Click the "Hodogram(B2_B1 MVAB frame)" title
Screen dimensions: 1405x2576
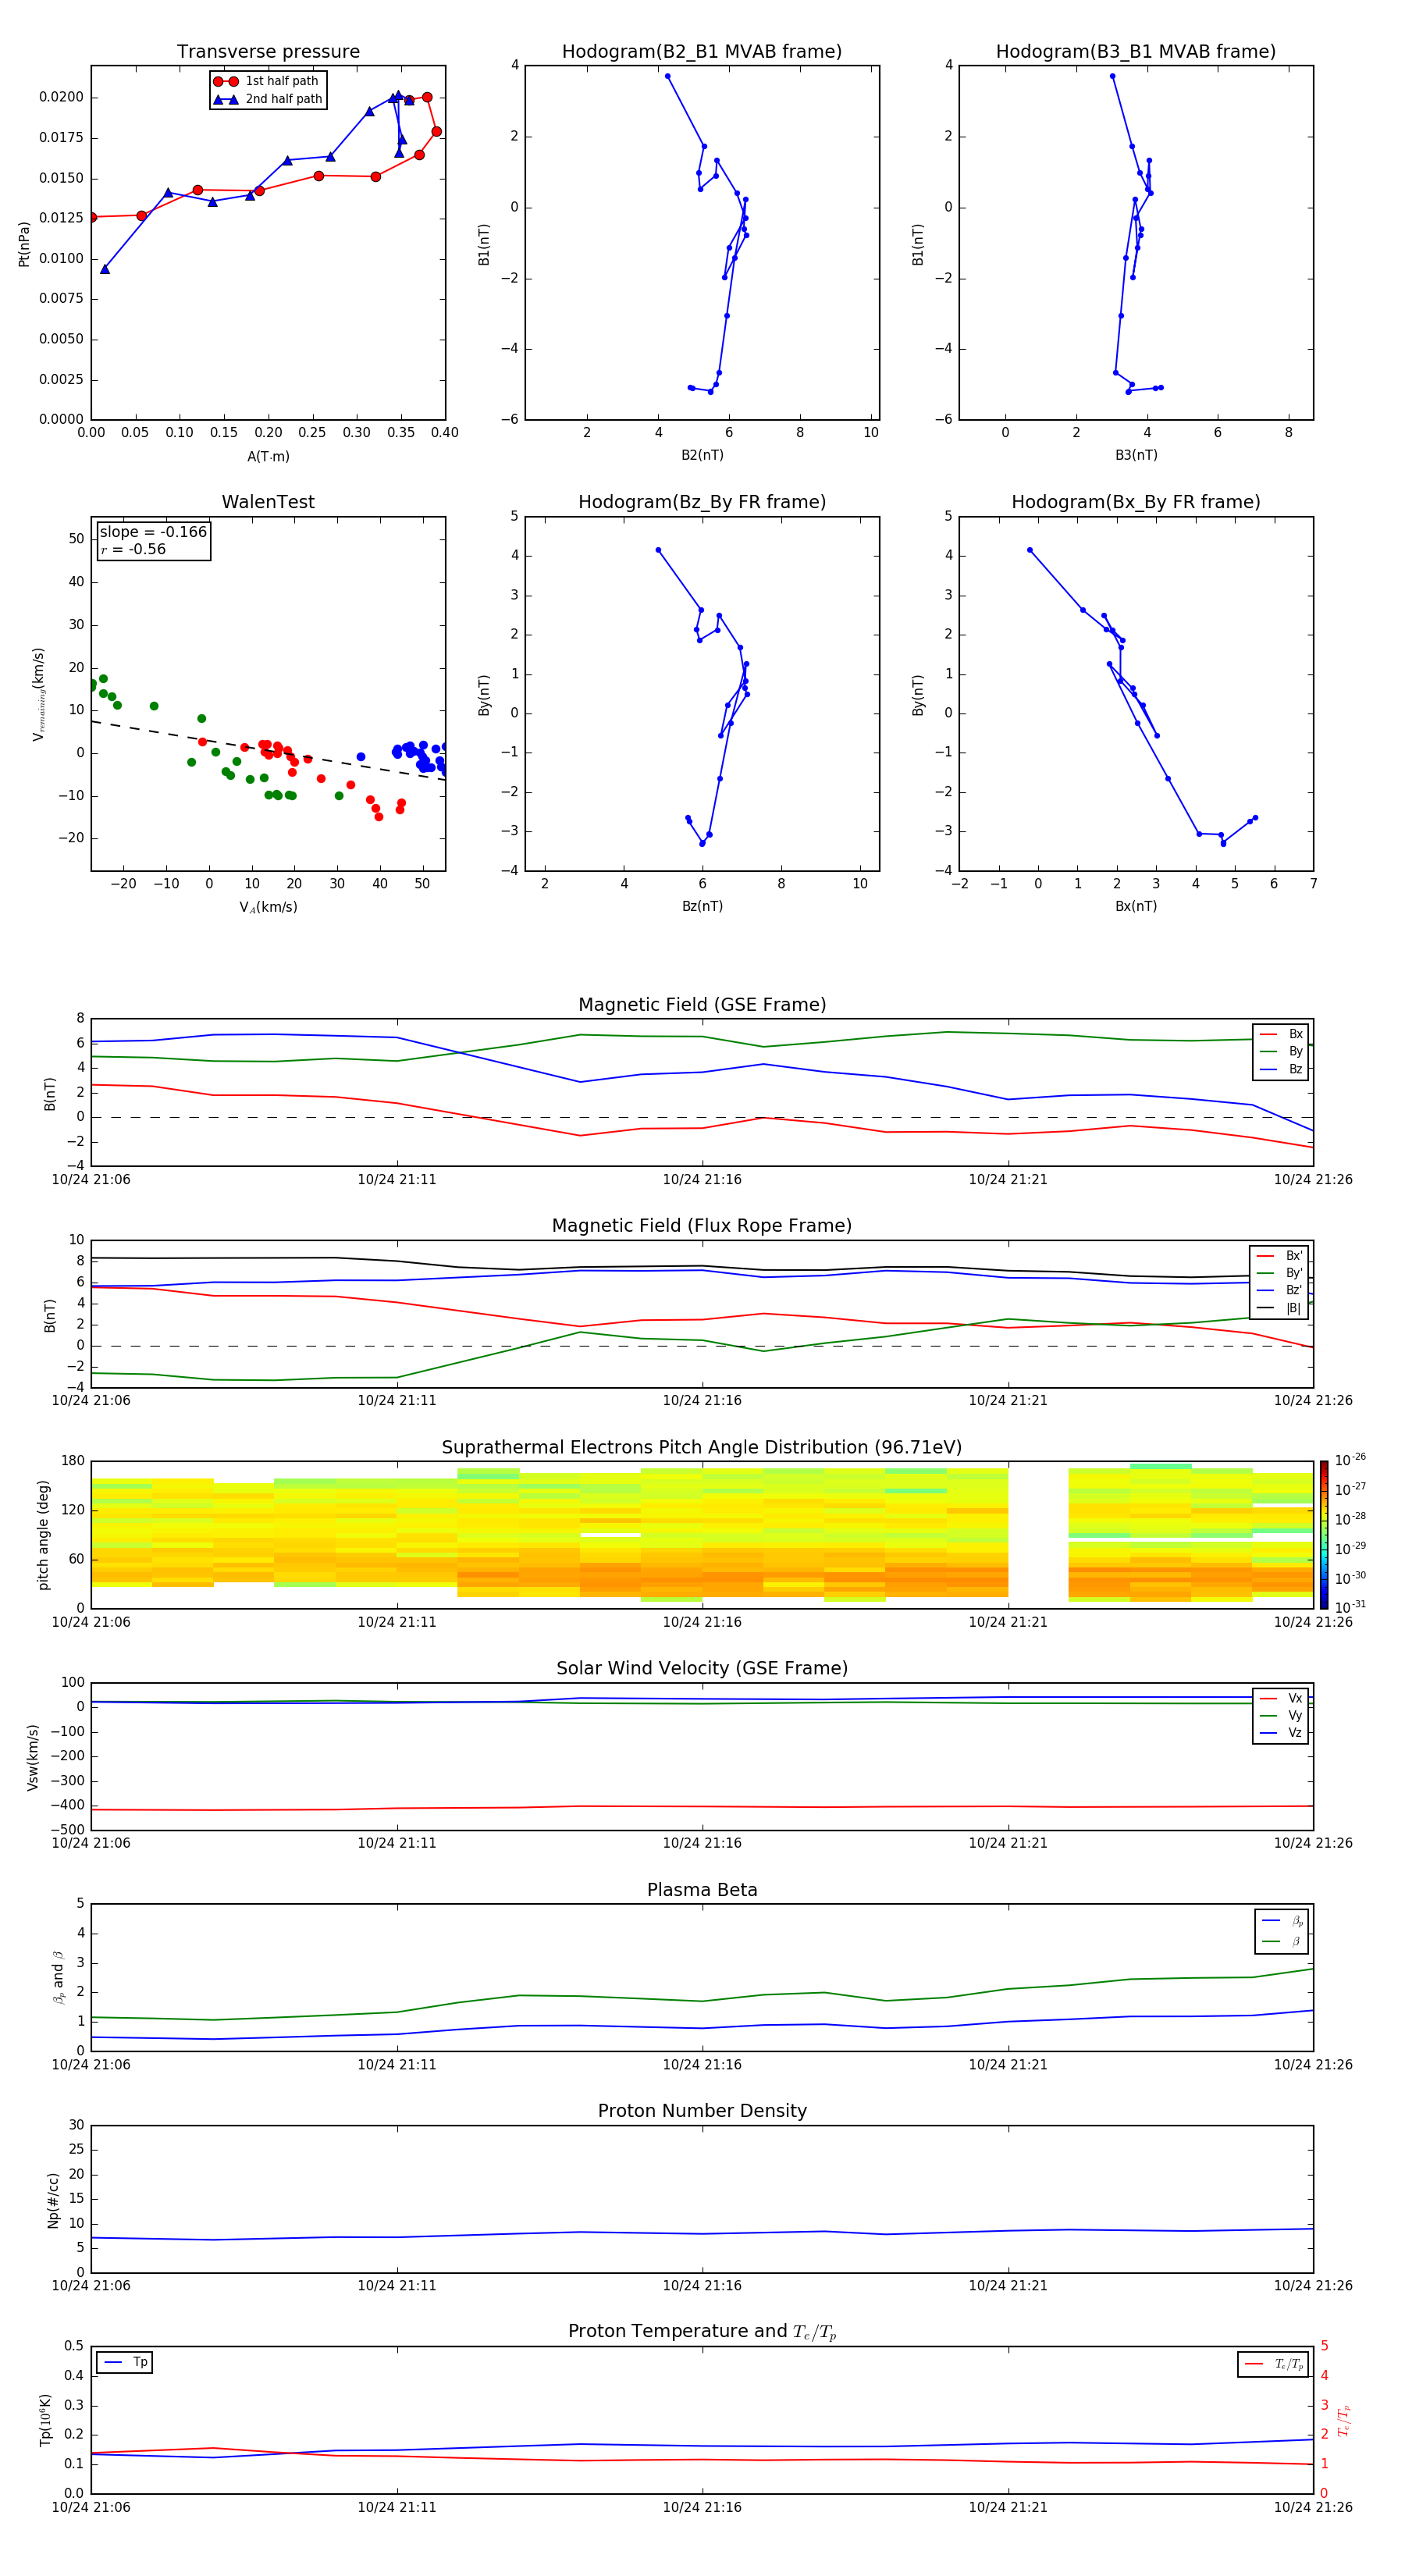pyautogui.click(x=702, y=52)
